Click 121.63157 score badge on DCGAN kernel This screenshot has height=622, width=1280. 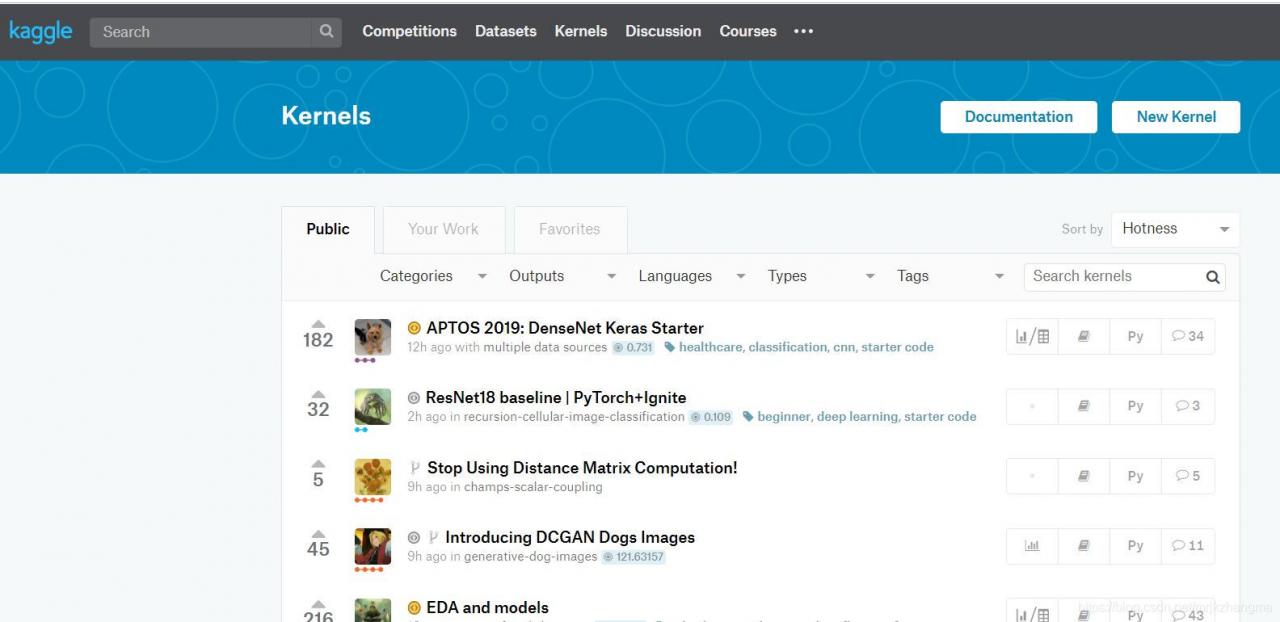(x=633, y=557)
